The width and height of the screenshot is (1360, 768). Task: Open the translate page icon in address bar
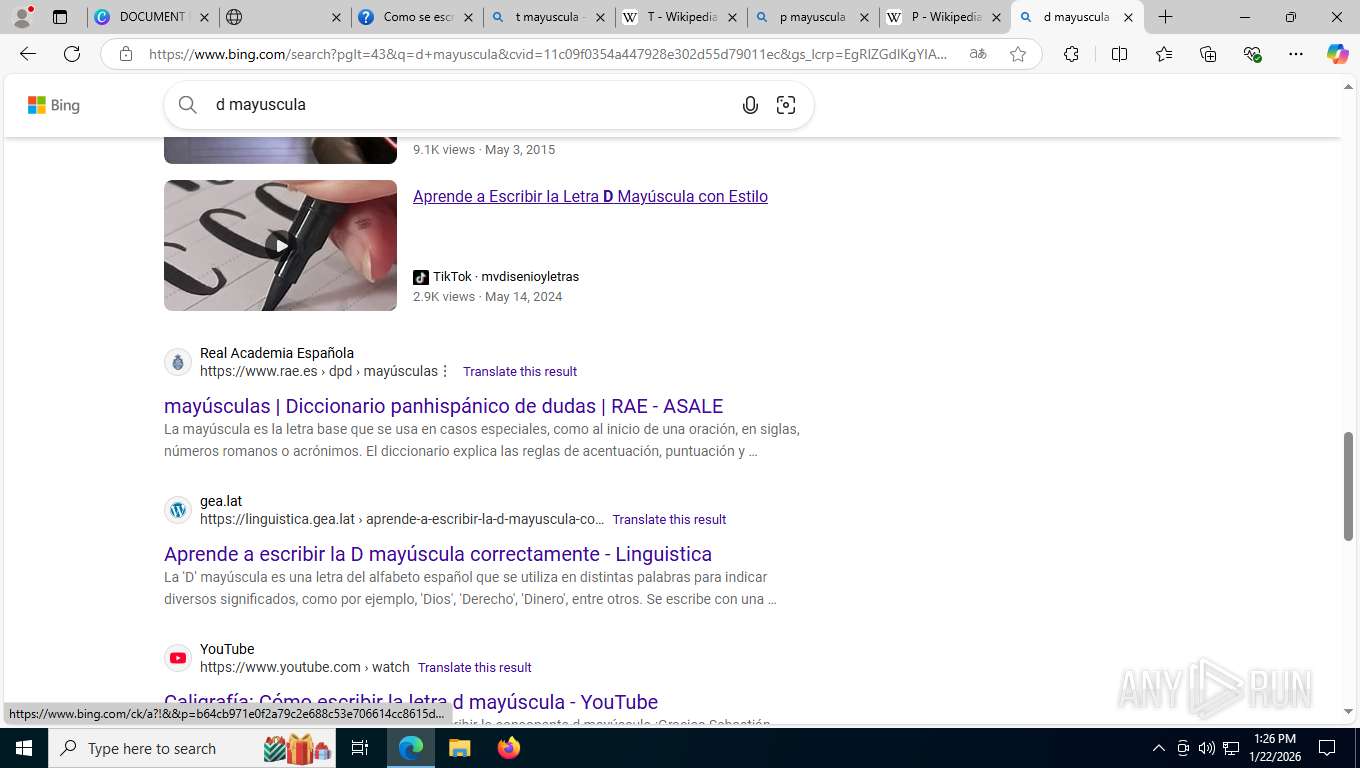[x=978, y=54]
